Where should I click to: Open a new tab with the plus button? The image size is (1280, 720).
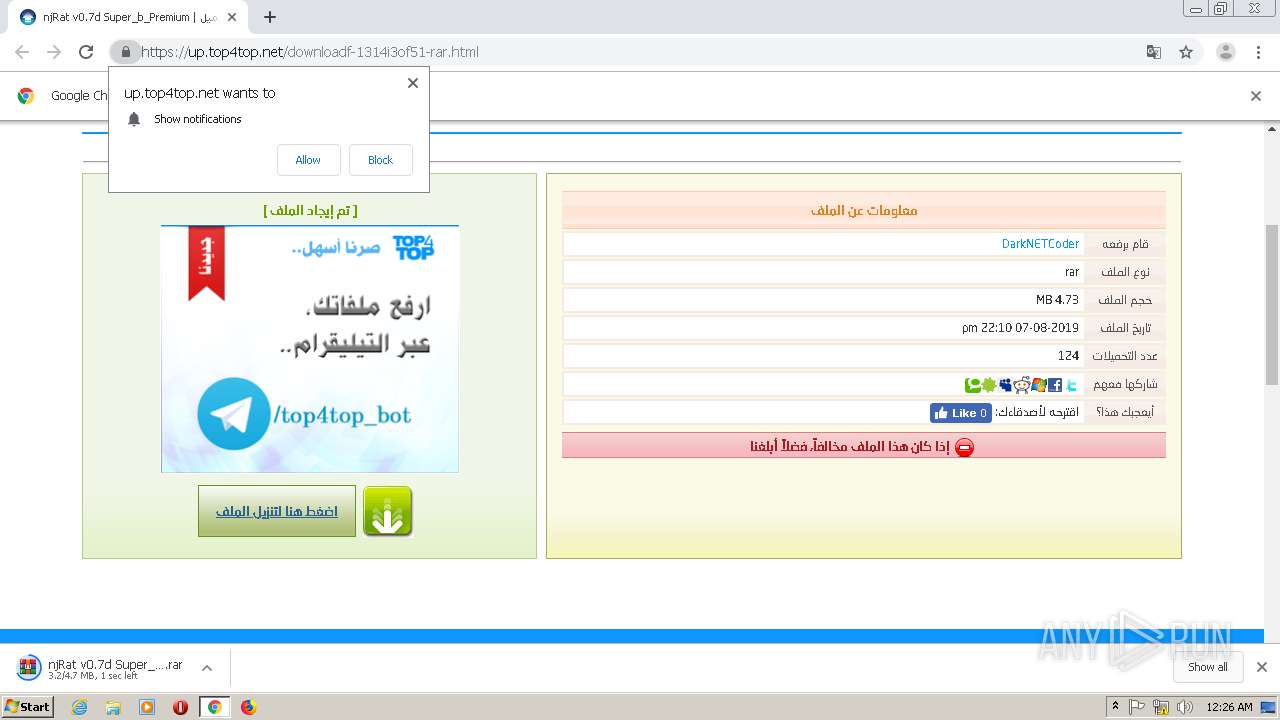(269, 17)
